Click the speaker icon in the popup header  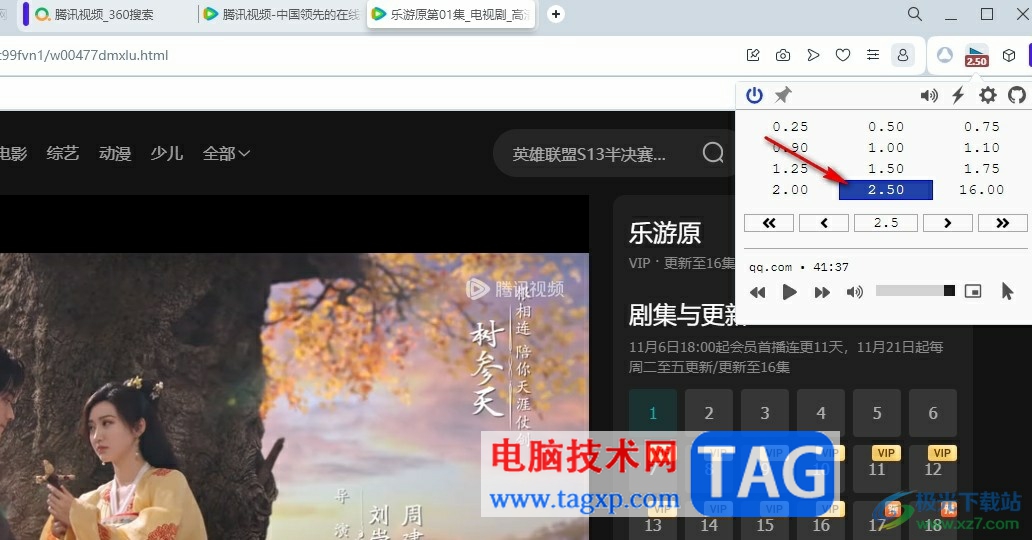click(x=929, y=95)
